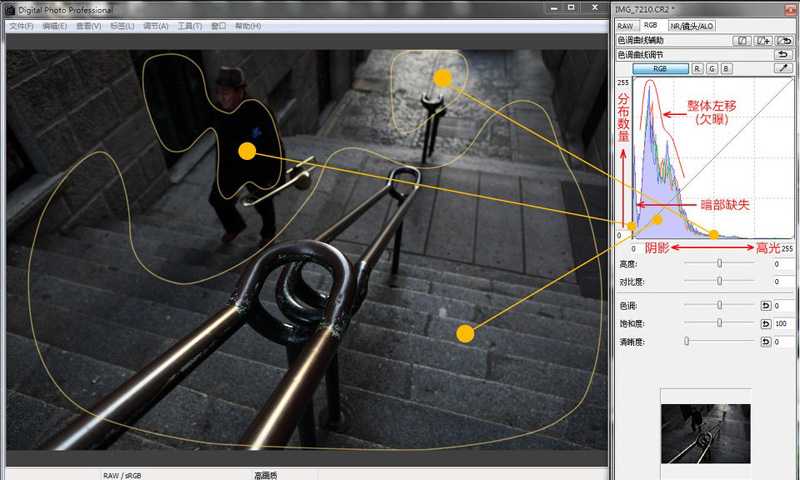Select the wide RGB channel button
This screenshot has width=800, height=480.
tap(660, 68)
